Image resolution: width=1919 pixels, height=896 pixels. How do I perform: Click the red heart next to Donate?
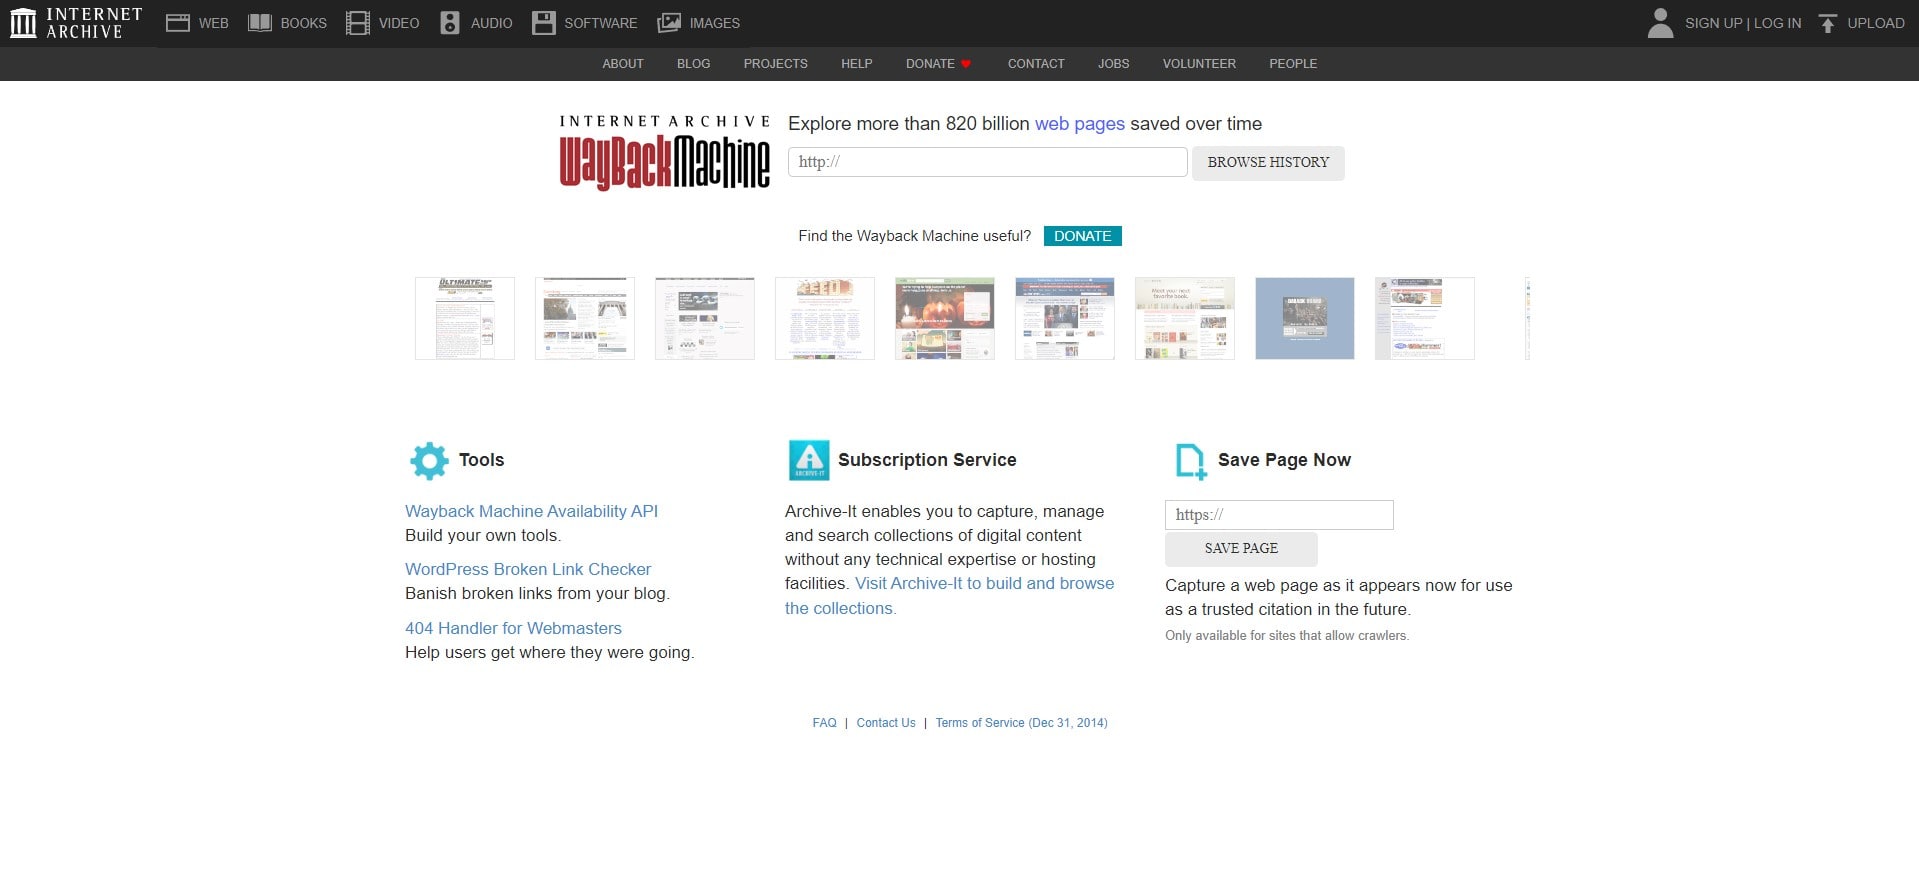click(966, 64)
